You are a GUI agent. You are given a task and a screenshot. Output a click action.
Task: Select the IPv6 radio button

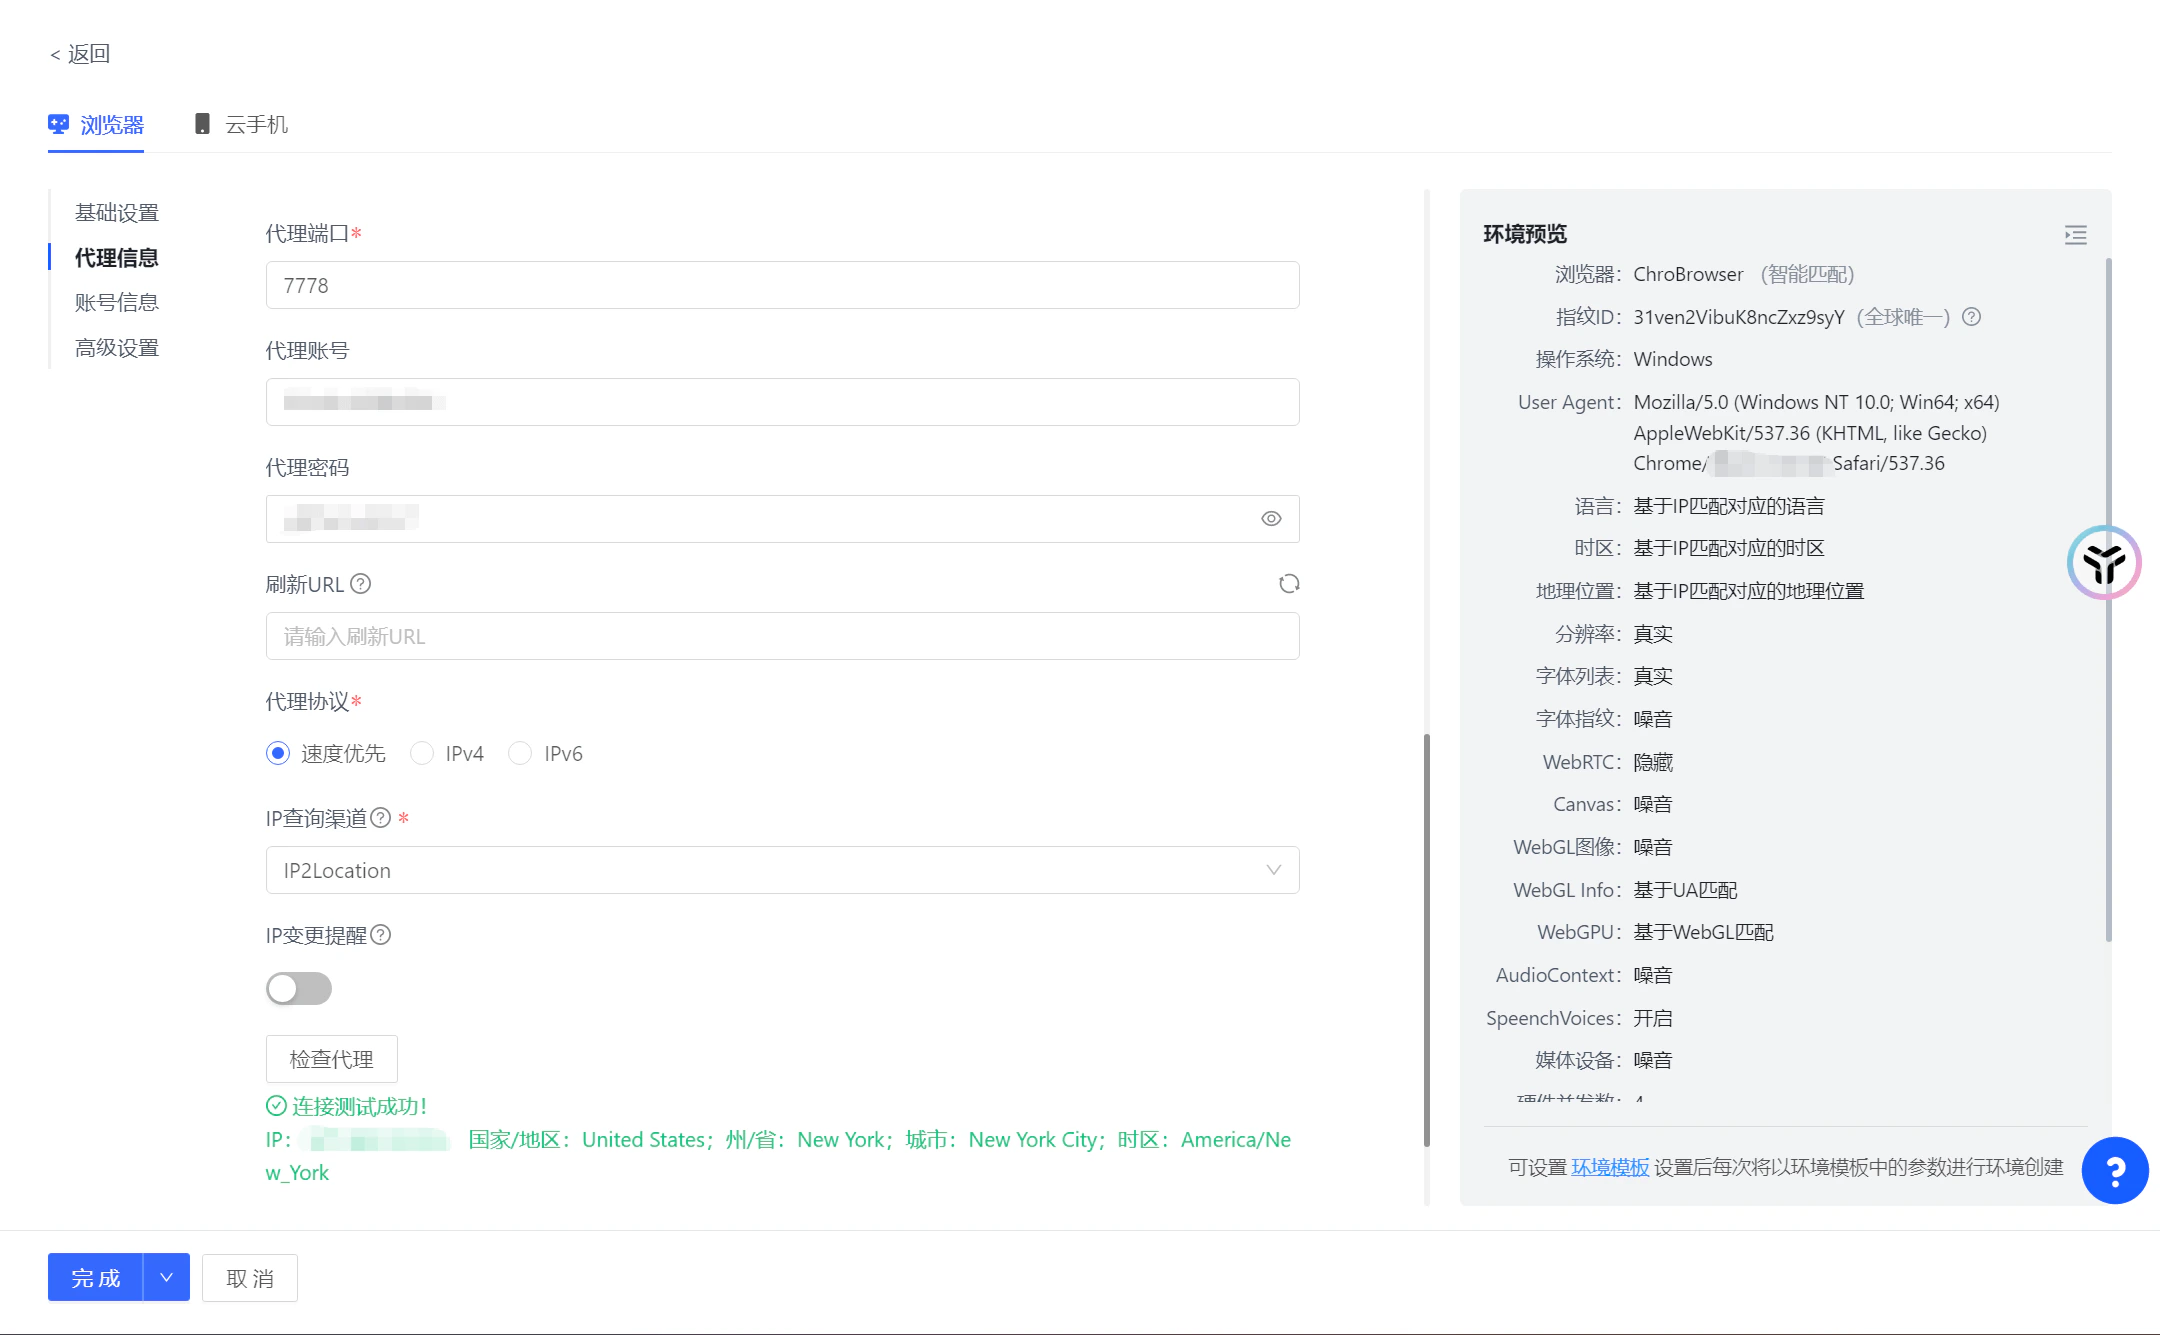point(520,754)
